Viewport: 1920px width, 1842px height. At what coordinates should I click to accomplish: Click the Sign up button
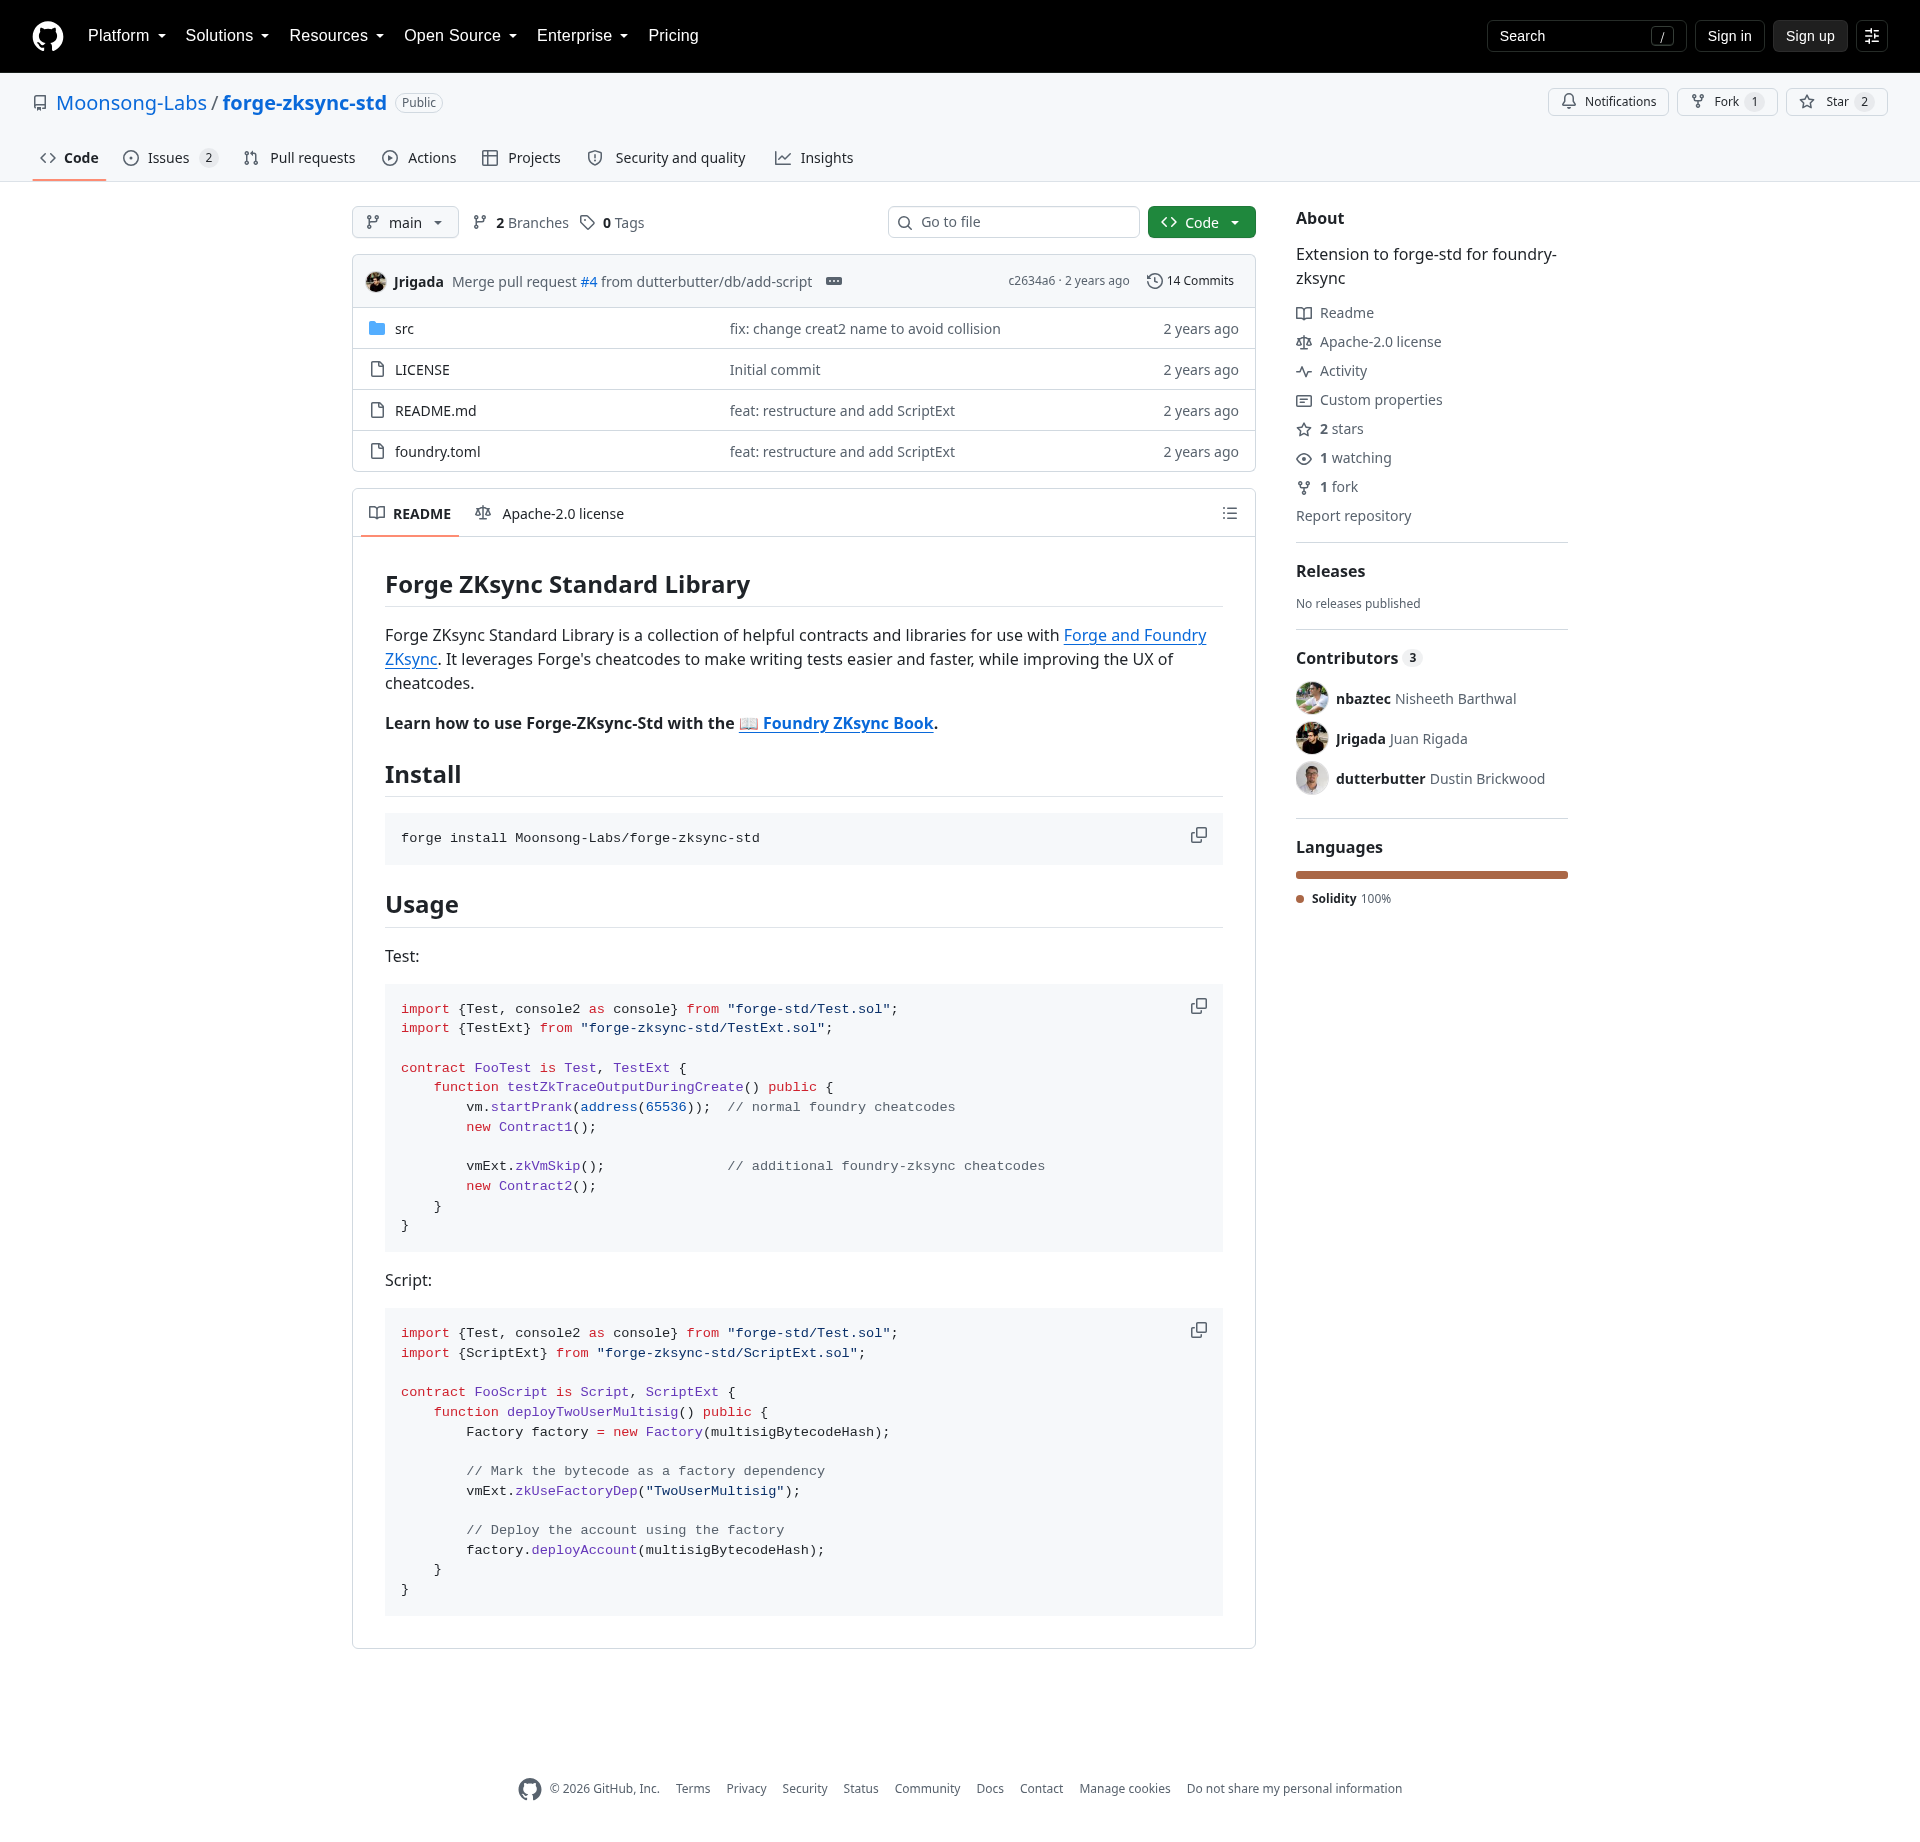[x=1810, y=36]
